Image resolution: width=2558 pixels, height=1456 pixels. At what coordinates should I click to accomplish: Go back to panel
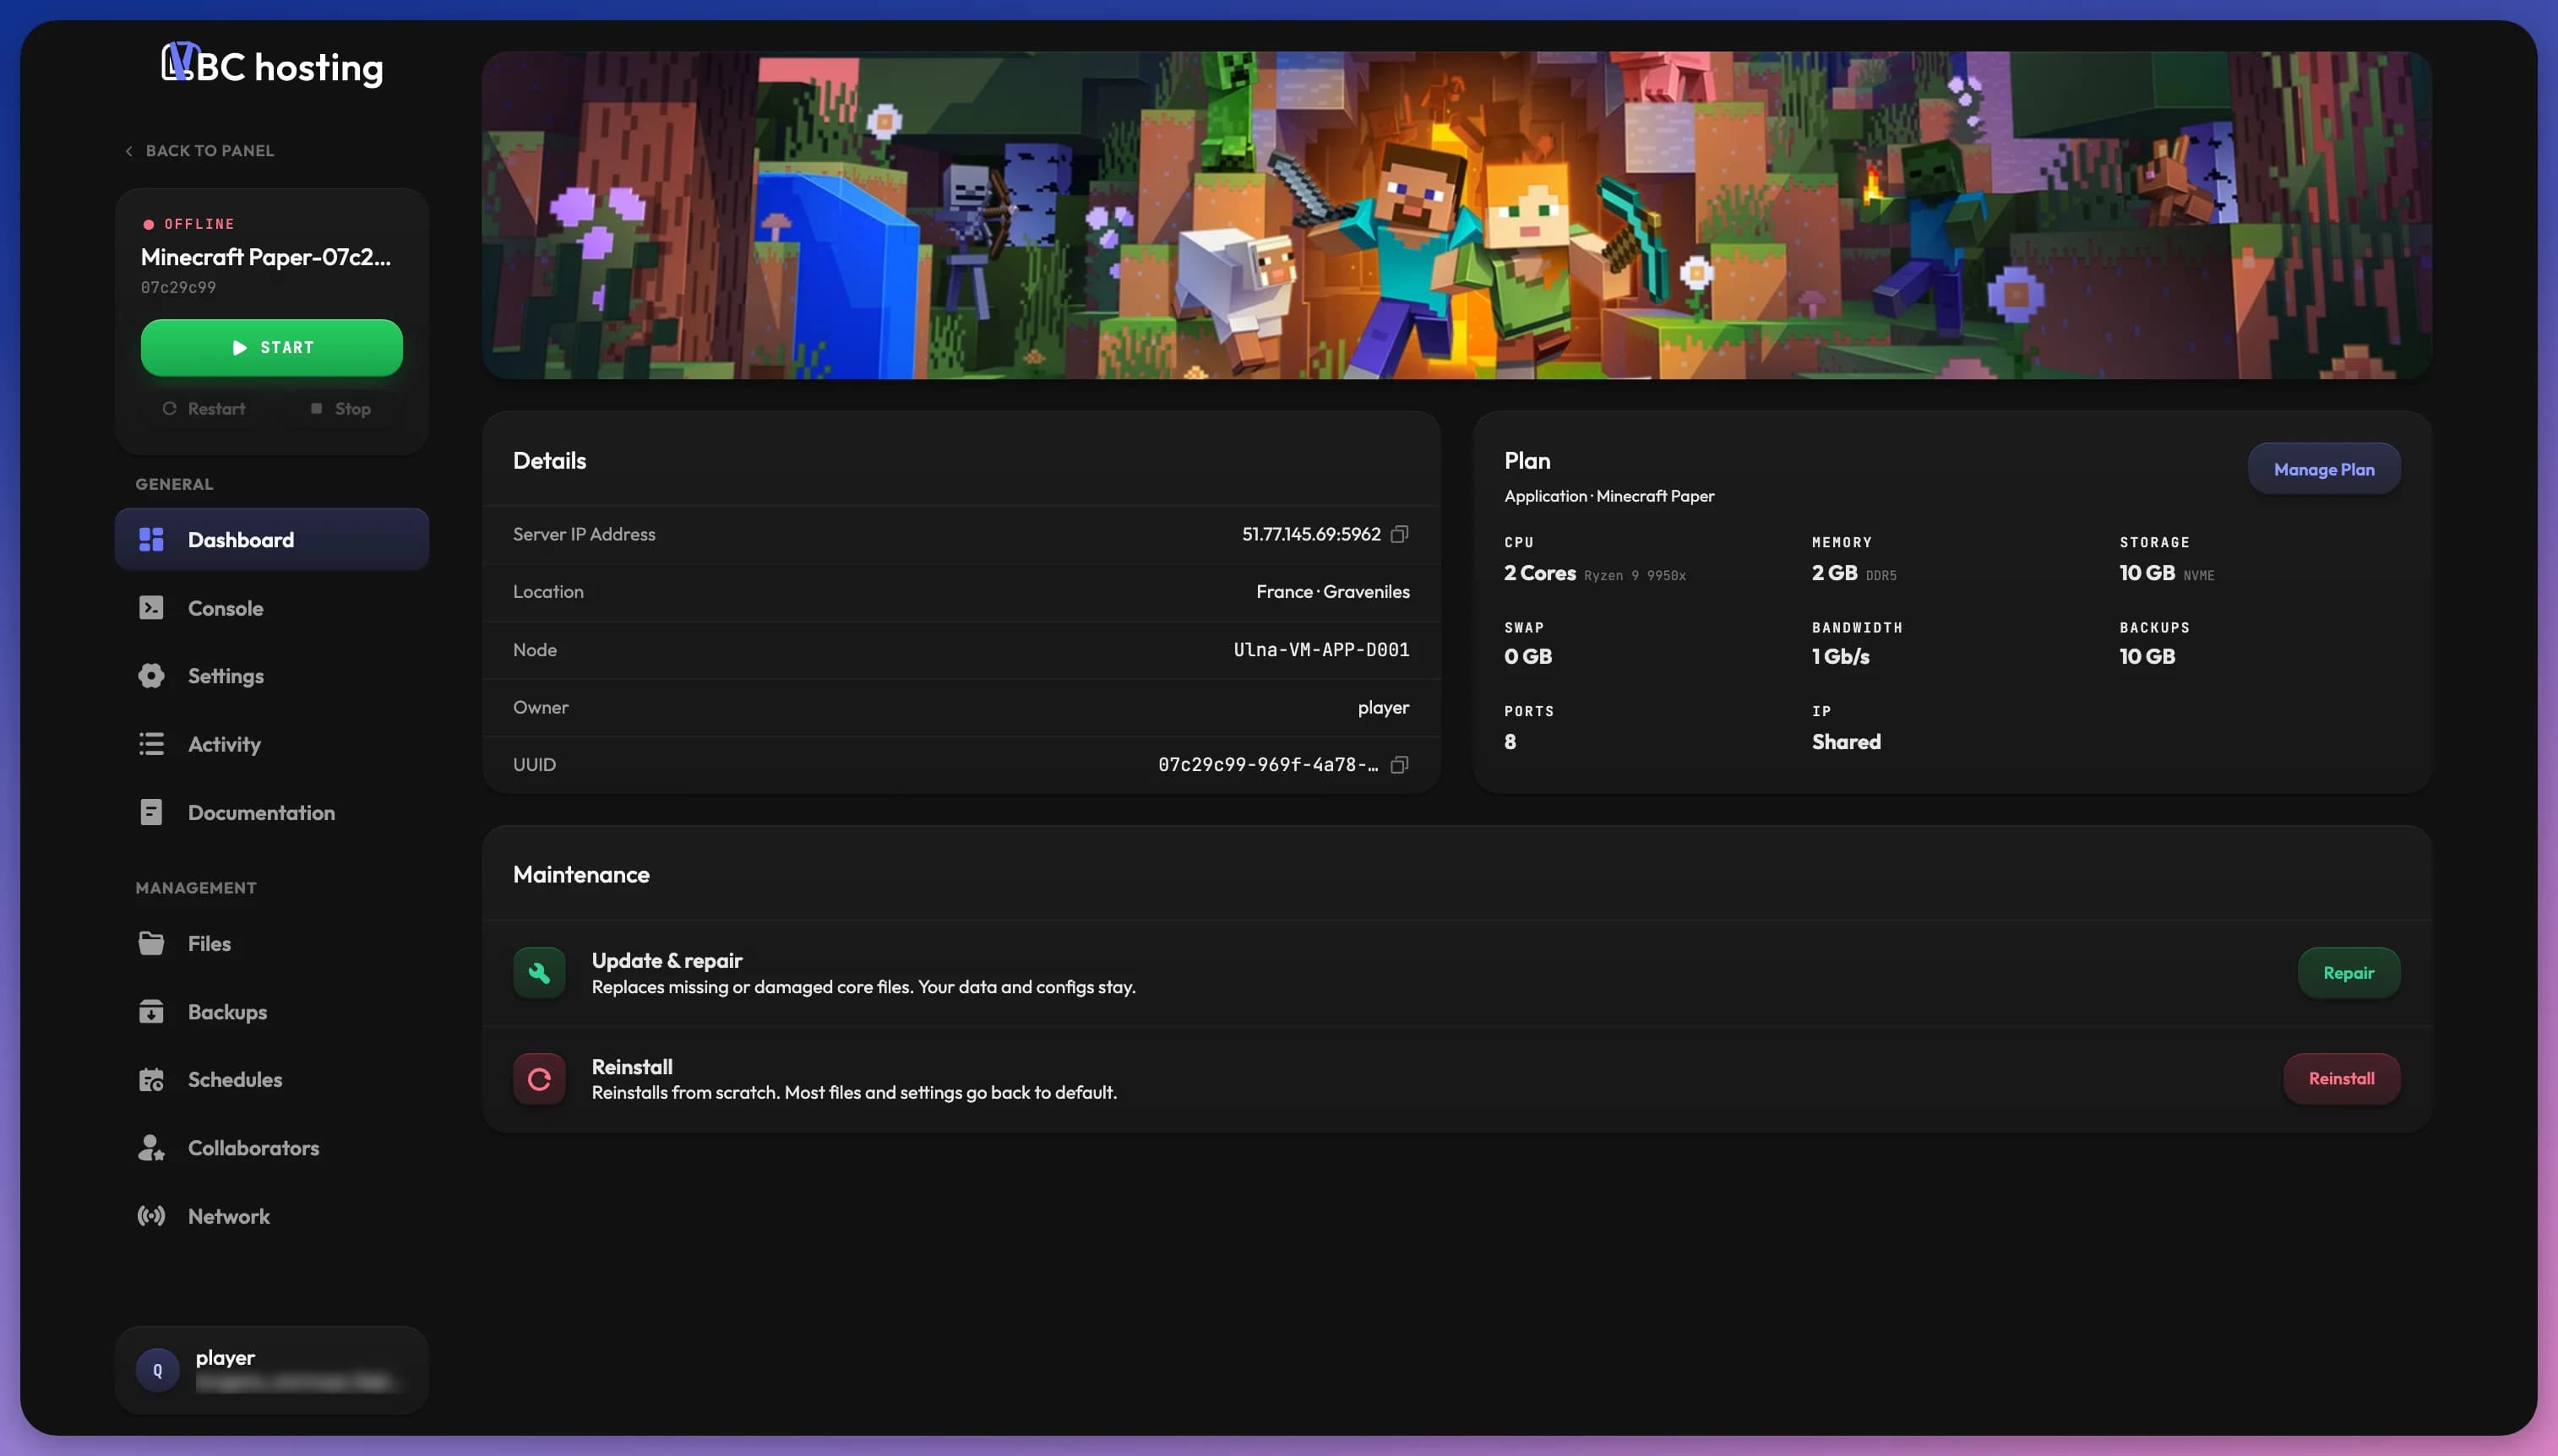click(199, 150)
